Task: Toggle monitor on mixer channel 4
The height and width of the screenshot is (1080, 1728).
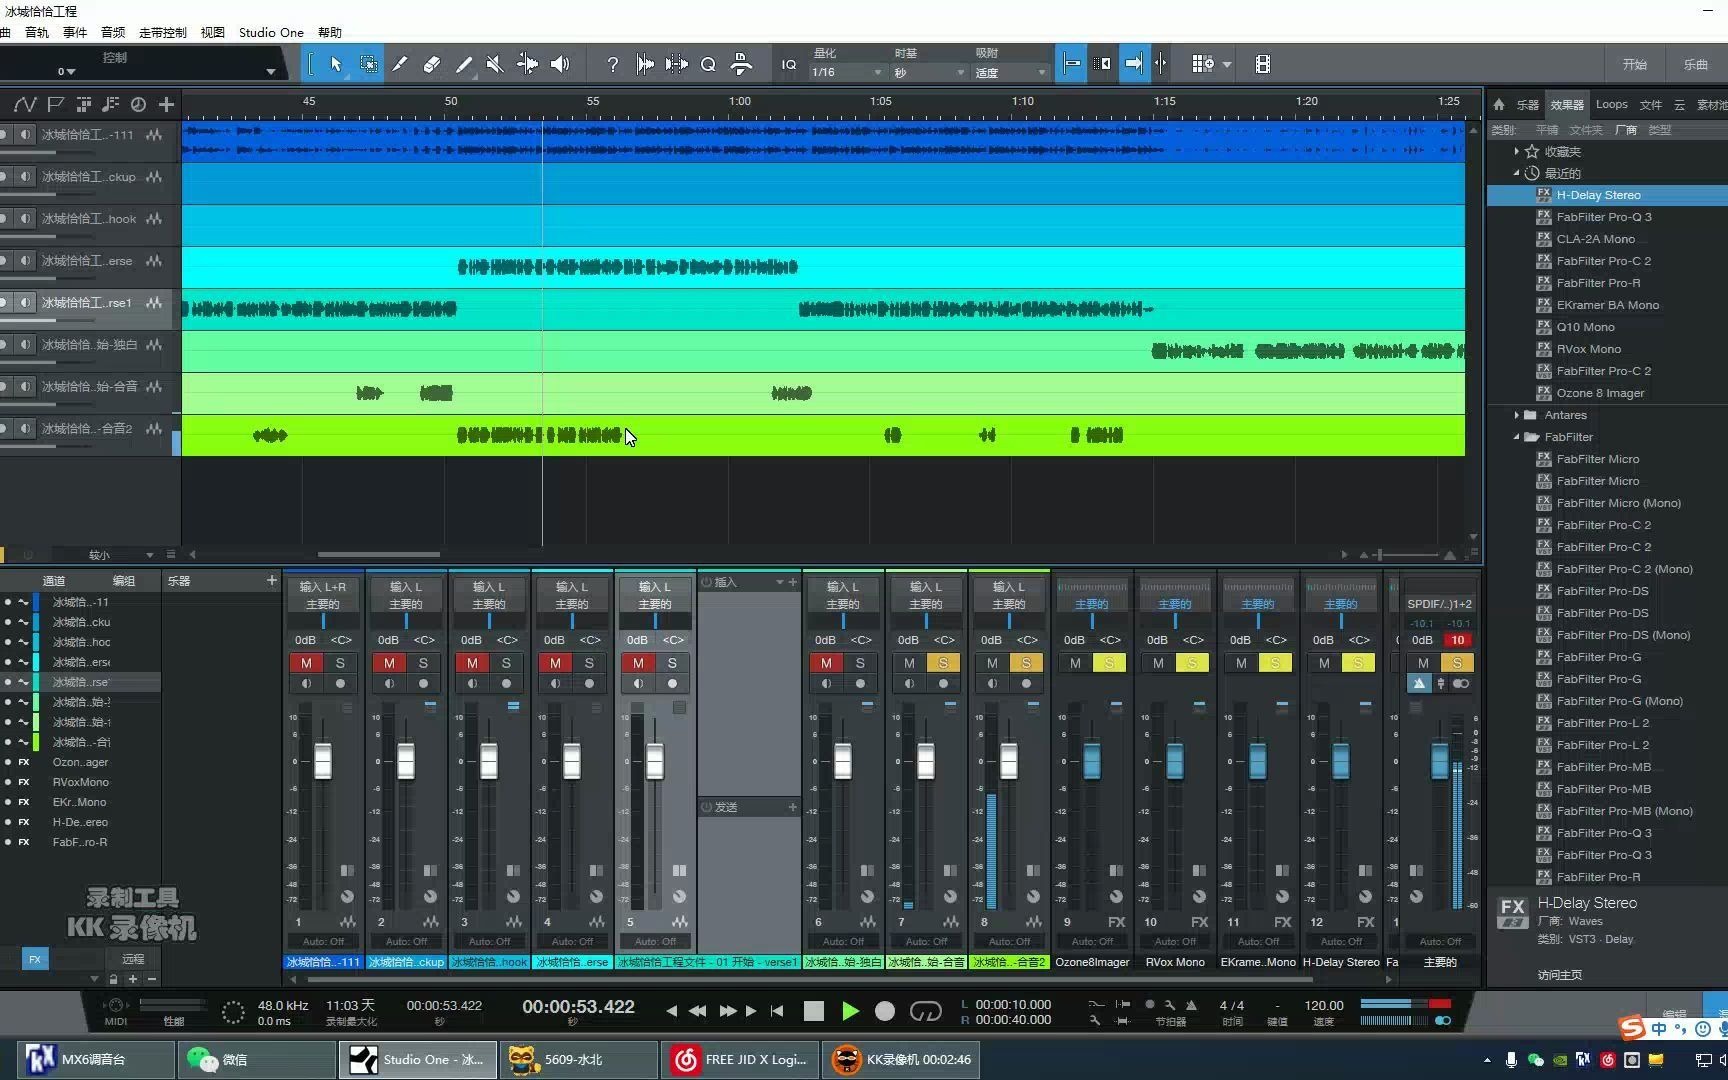Action: (x=555, y=684)
